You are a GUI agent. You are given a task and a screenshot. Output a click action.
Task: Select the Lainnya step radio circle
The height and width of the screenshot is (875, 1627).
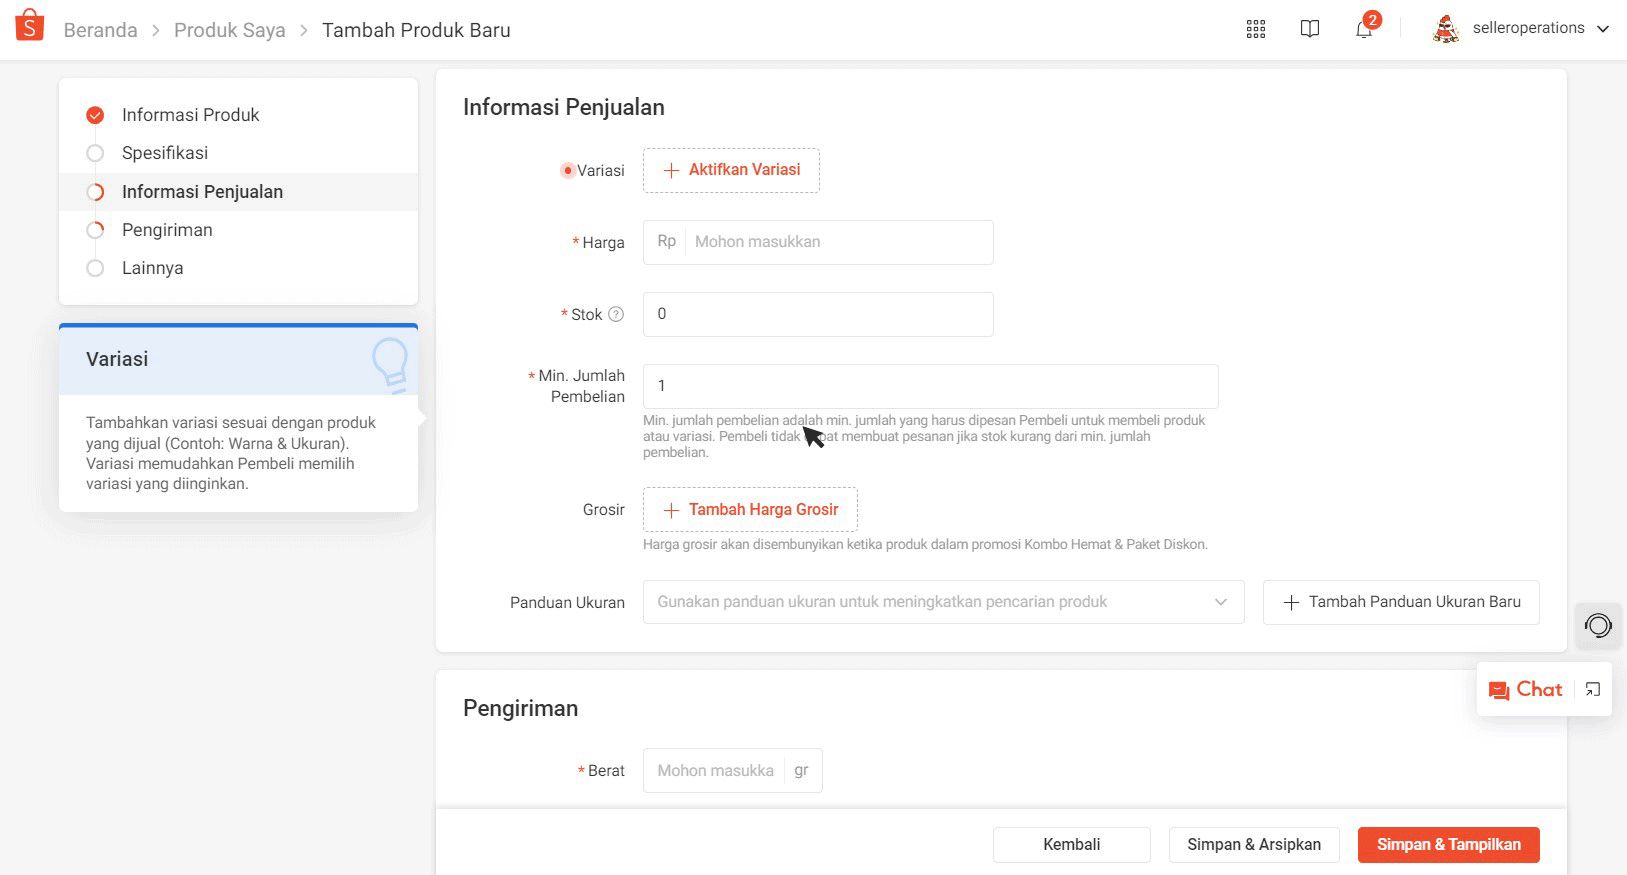(95, 268)
